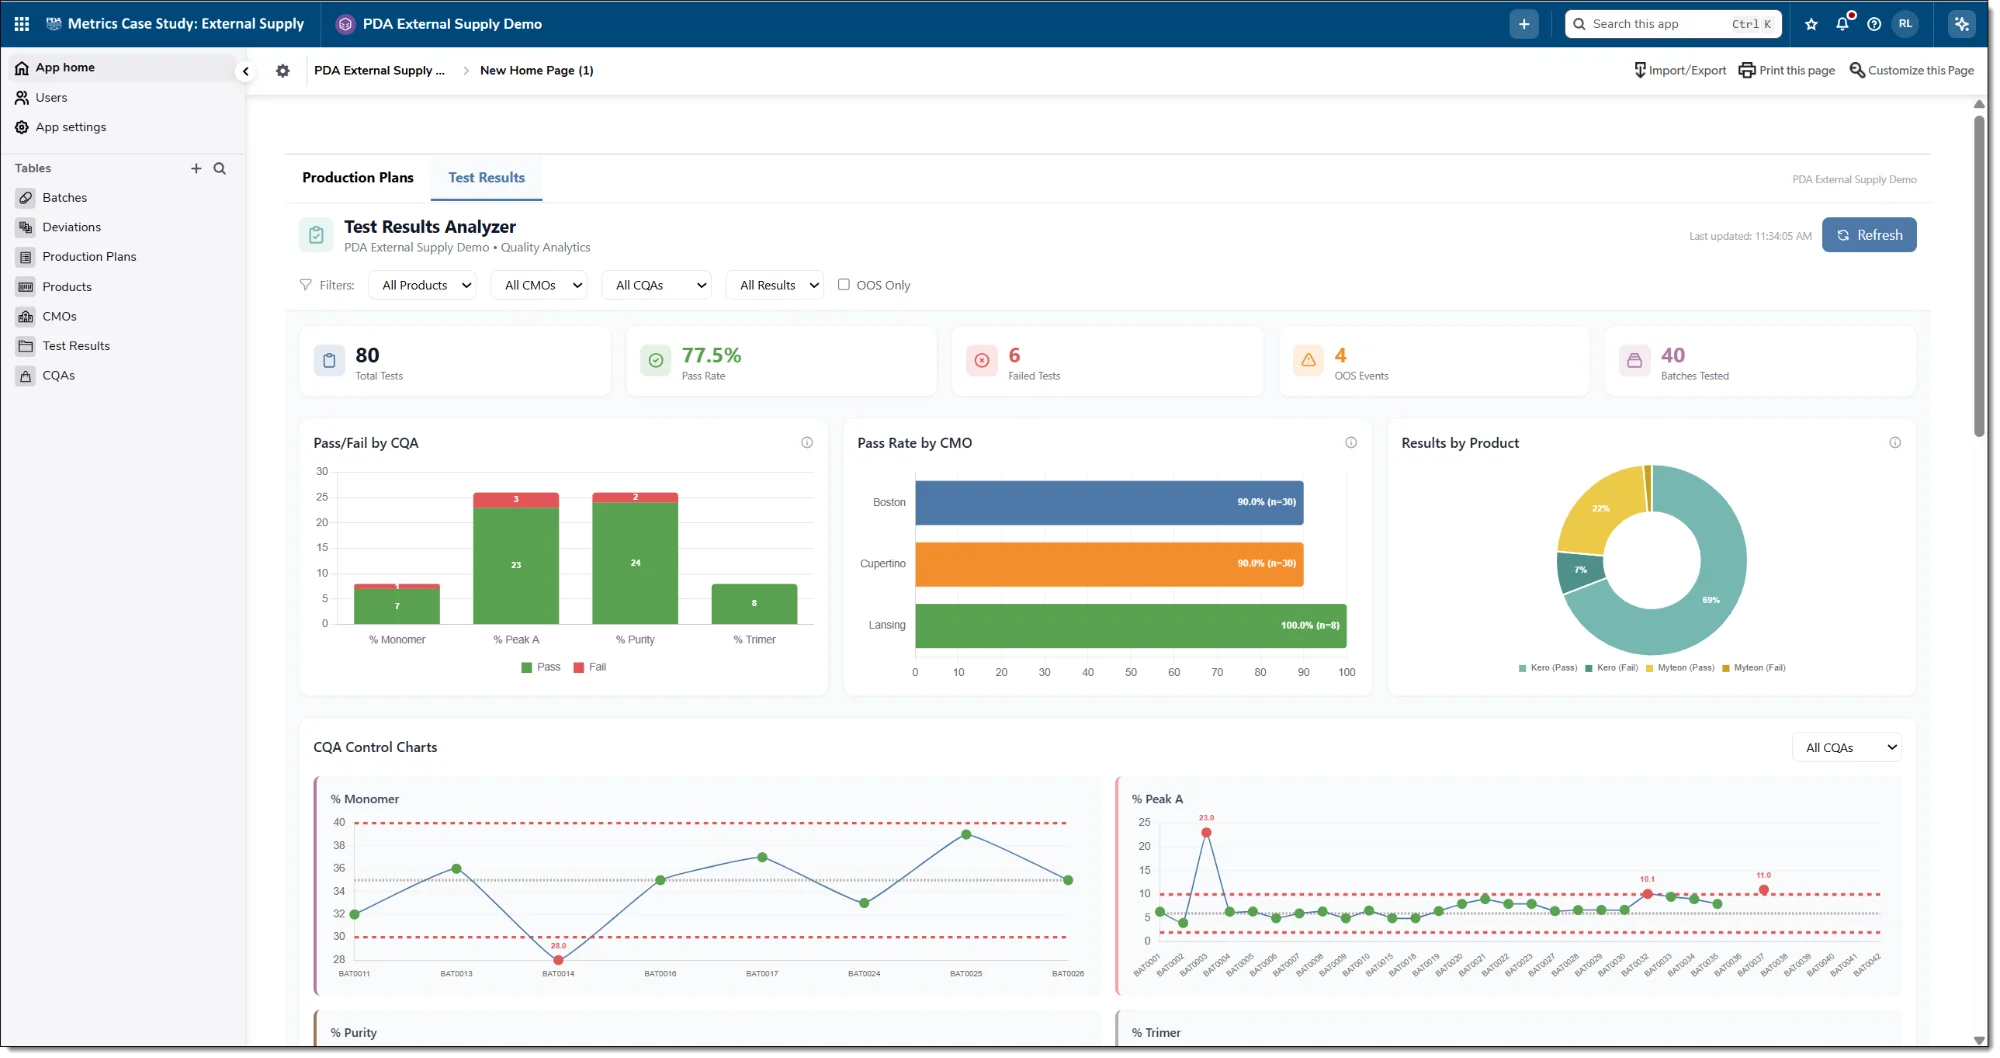Click Import/Export at the top right
Screen dimensions: 2000x1058
(1679, 70)
